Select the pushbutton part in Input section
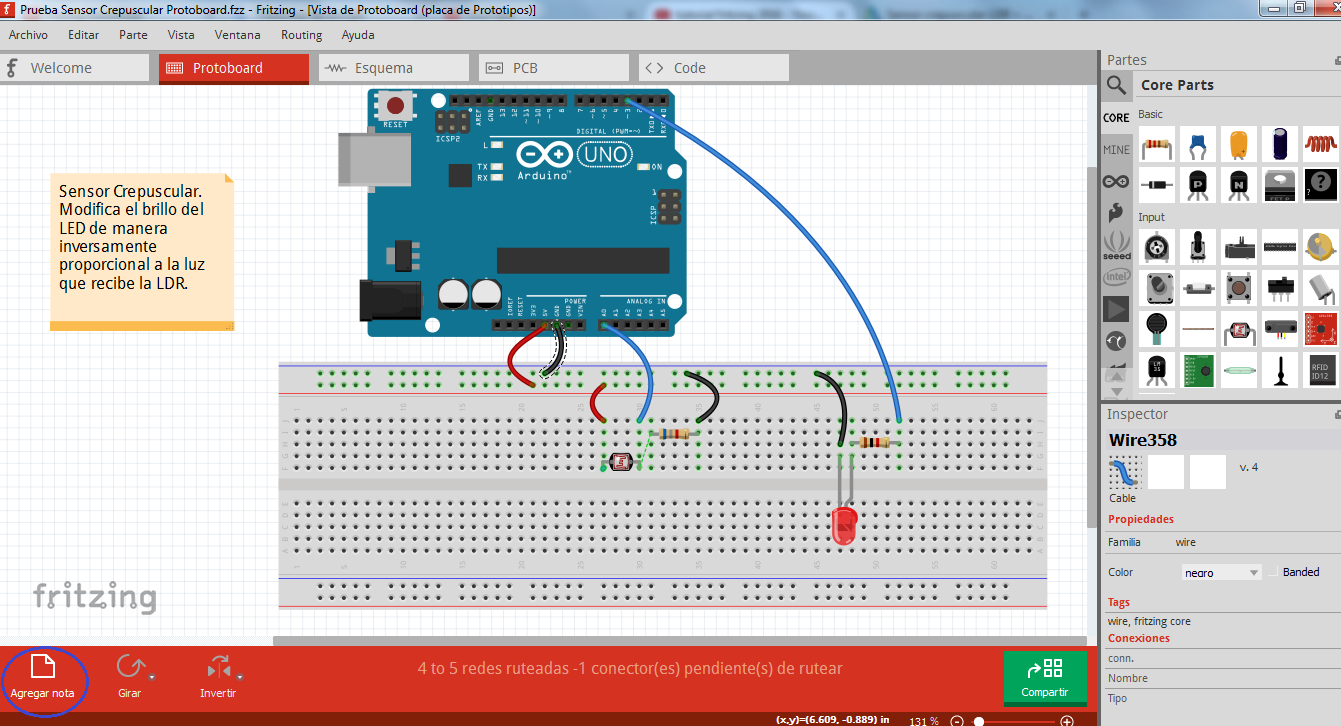1341x726 pixels. point(1238,287)
